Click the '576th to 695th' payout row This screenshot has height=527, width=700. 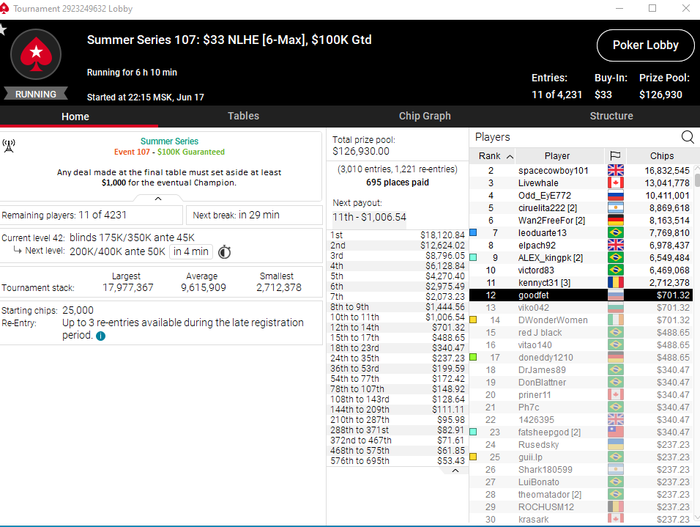[397, 461]
